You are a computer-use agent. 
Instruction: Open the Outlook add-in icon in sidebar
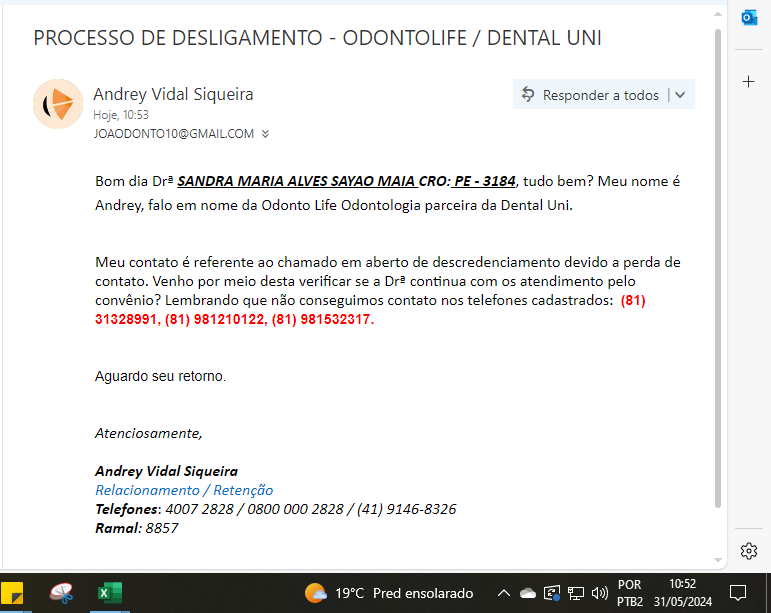point(749,18)
